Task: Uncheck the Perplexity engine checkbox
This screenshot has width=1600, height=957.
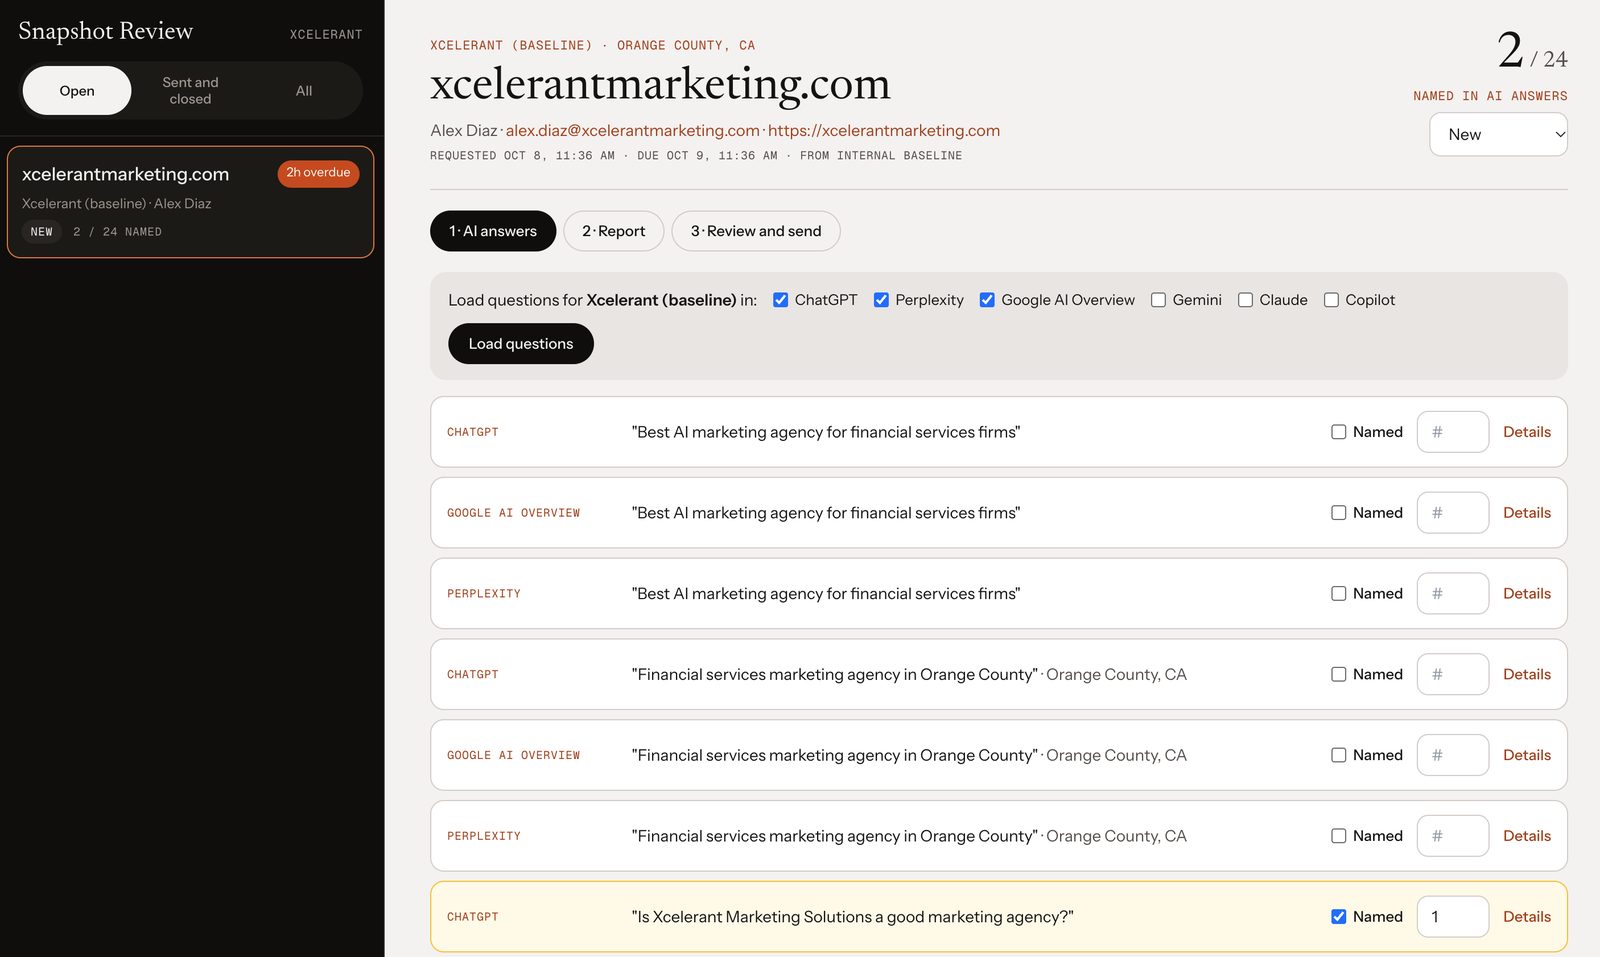Action: point(881,300)
